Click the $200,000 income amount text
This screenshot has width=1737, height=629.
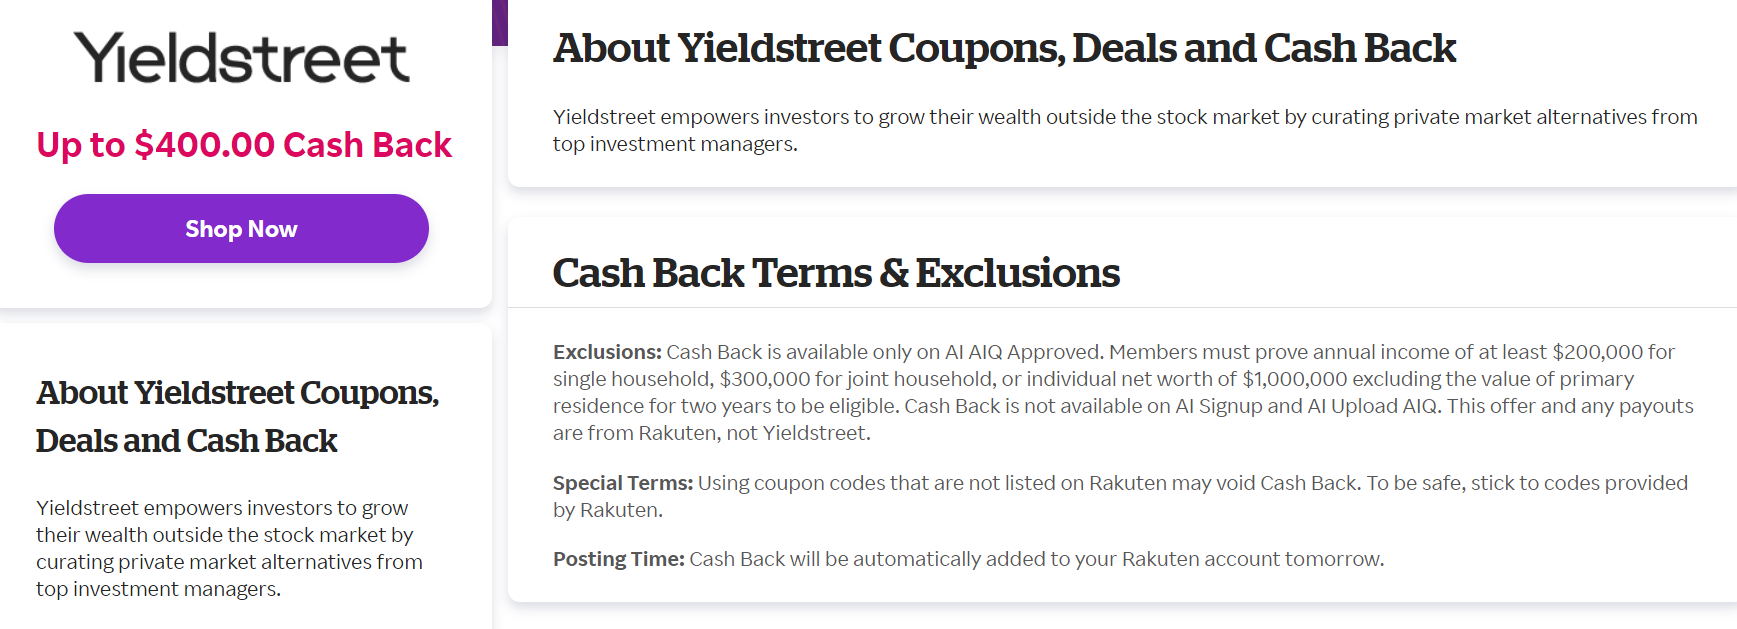tap(1597, 352)
